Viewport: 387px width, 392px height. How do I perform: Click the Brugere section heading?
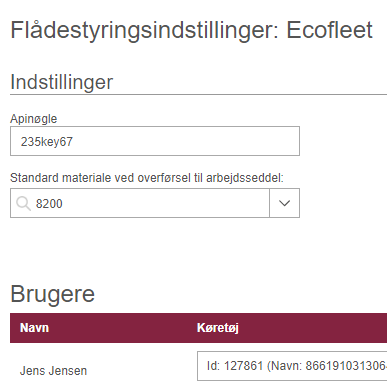pos(53,294)
